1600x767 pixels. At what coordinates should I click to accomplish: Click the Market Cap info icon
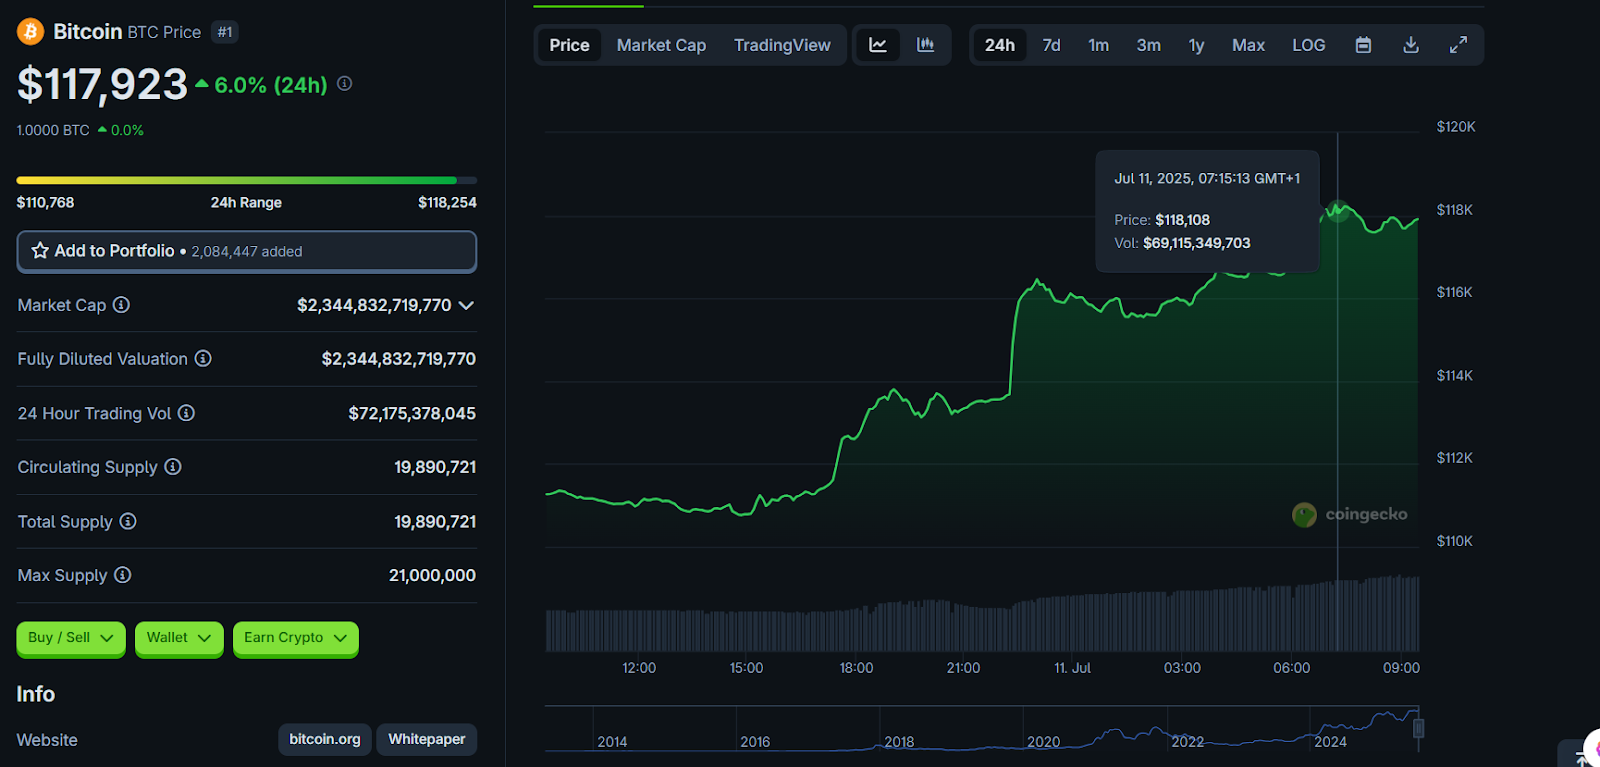click(121, 305)
